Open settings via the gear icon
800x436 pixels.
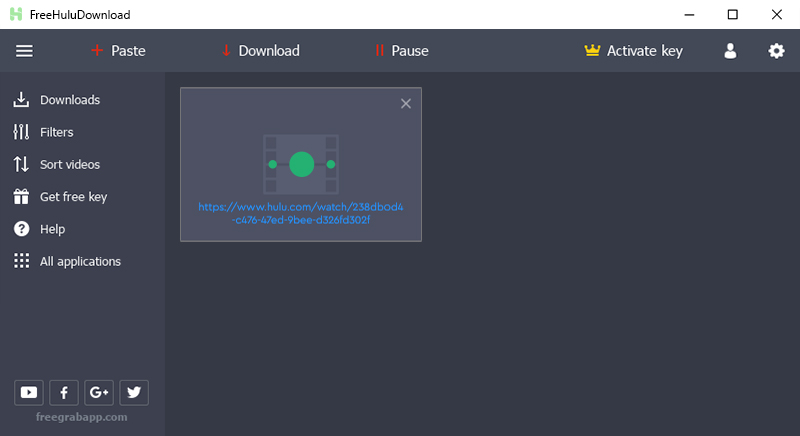pyautogui.click(x=776, y=51)
